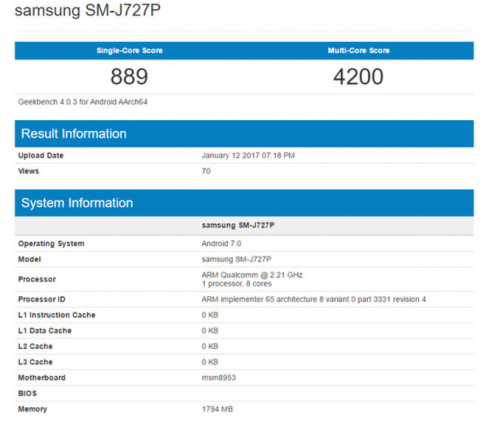Viewport: 500px width, 427px height.
Task: Select the 'Processor ID' label
Action: coord(41,299)
